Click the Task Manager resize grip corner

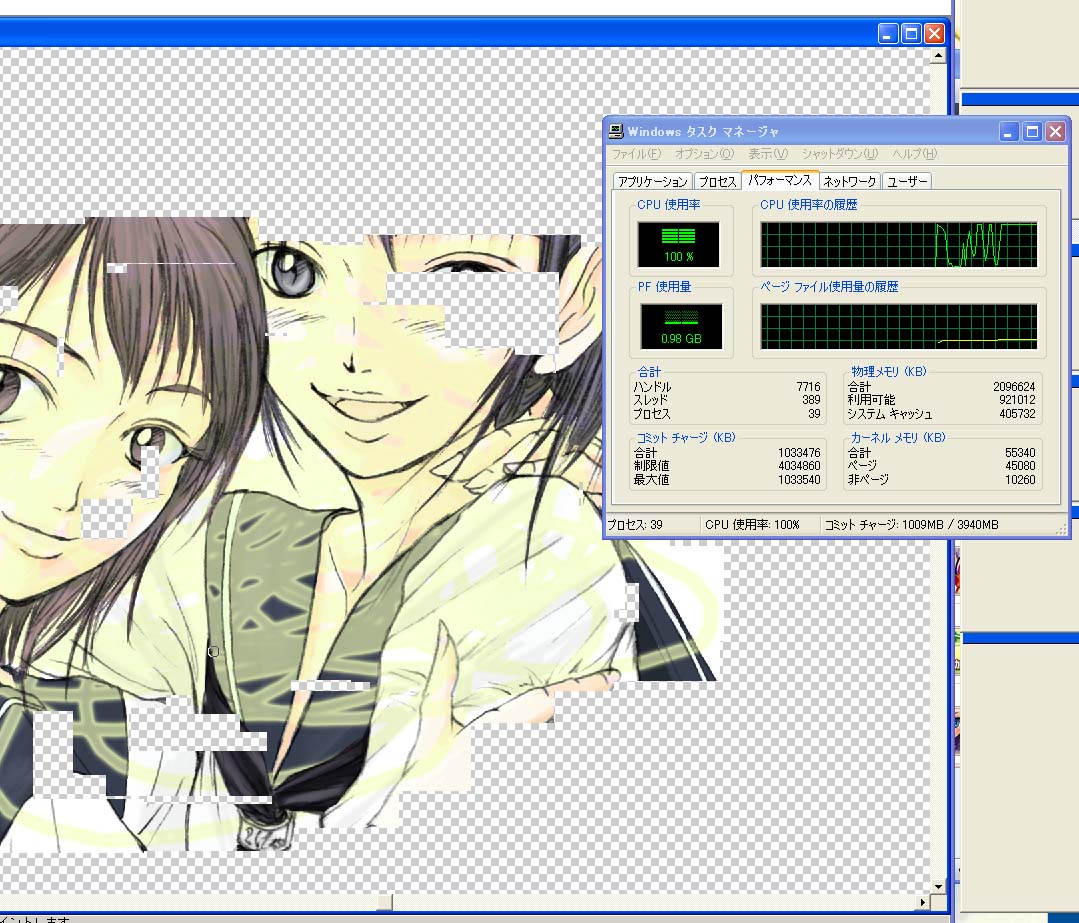1061,529
